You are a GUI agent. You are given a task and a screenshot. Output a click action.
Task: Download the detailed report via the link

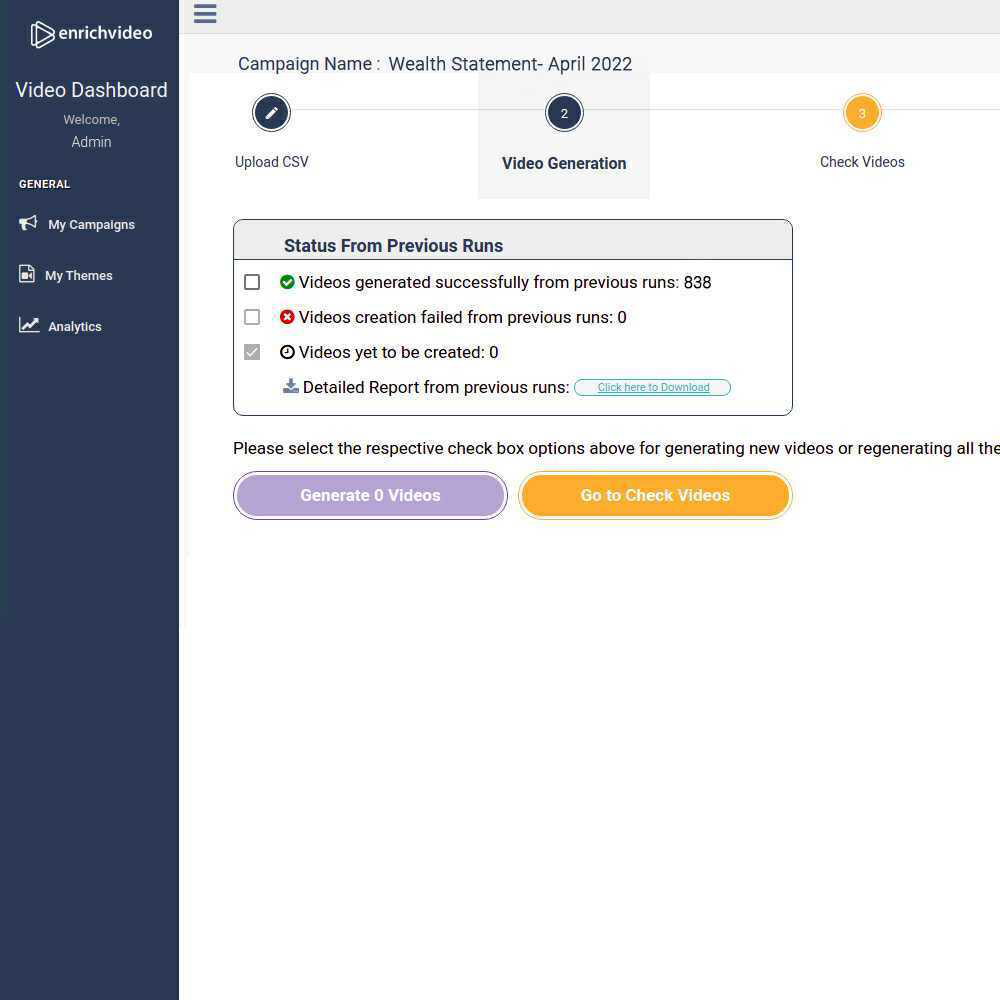tap(652, 387)
